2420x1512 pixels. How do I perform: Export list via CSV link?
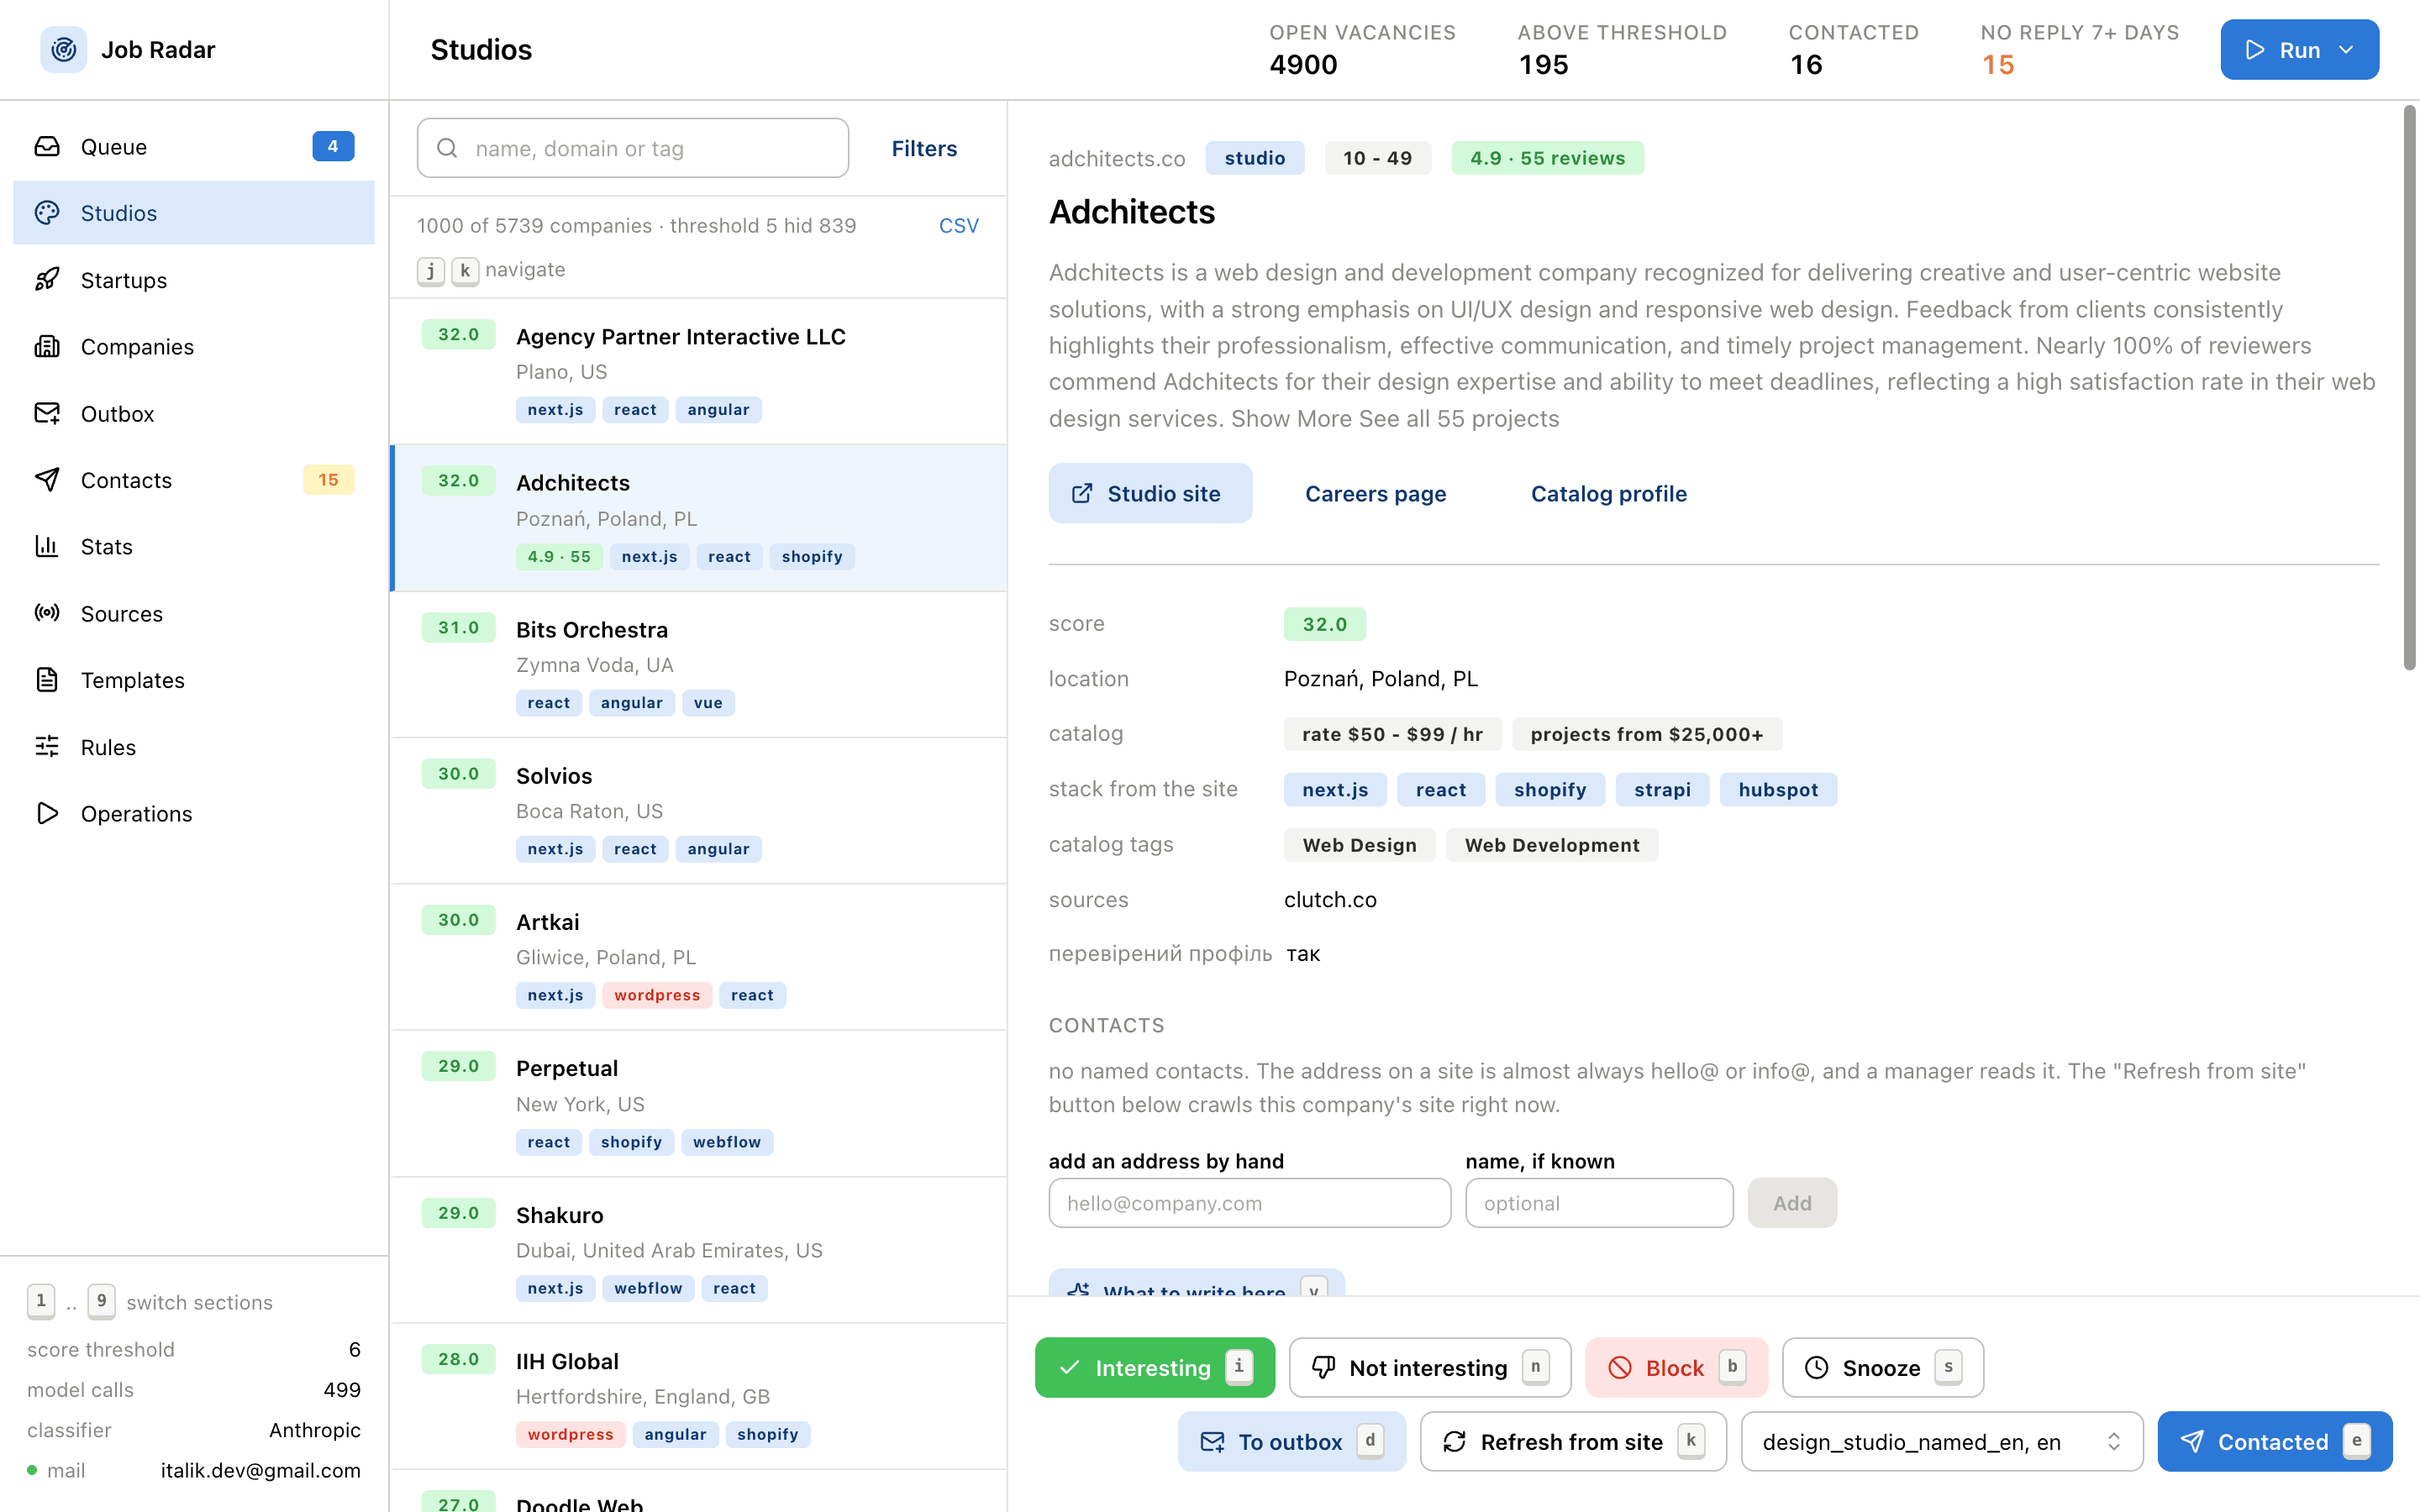coord(958,225)
